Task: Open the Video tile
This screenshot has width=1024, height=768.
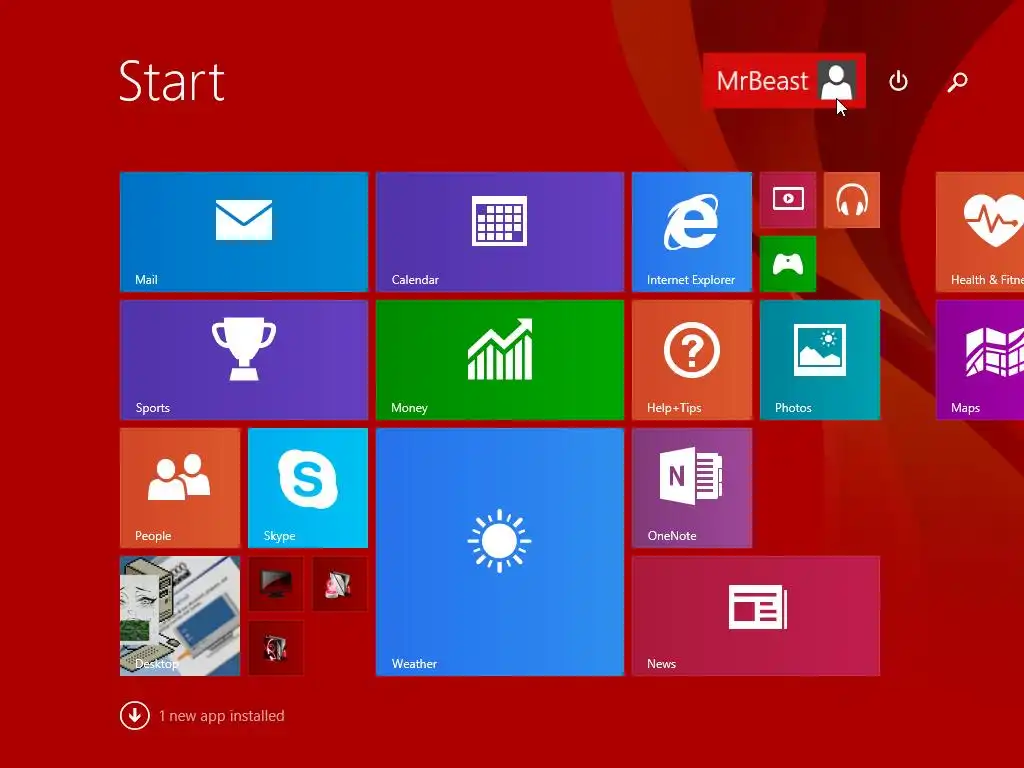Action: [x=788, y=200]
